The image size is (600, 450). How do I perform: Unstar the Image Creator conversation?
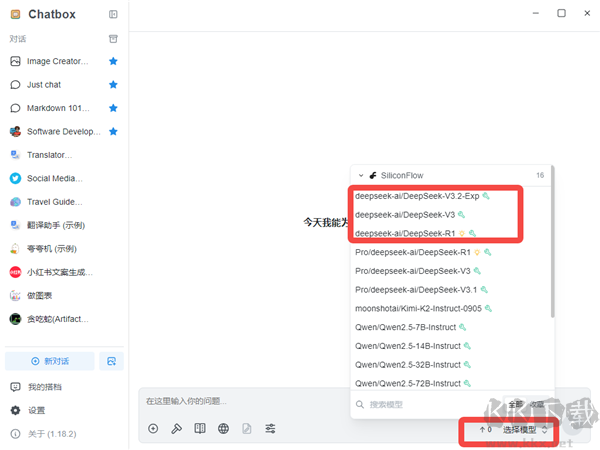pos(113,61)
